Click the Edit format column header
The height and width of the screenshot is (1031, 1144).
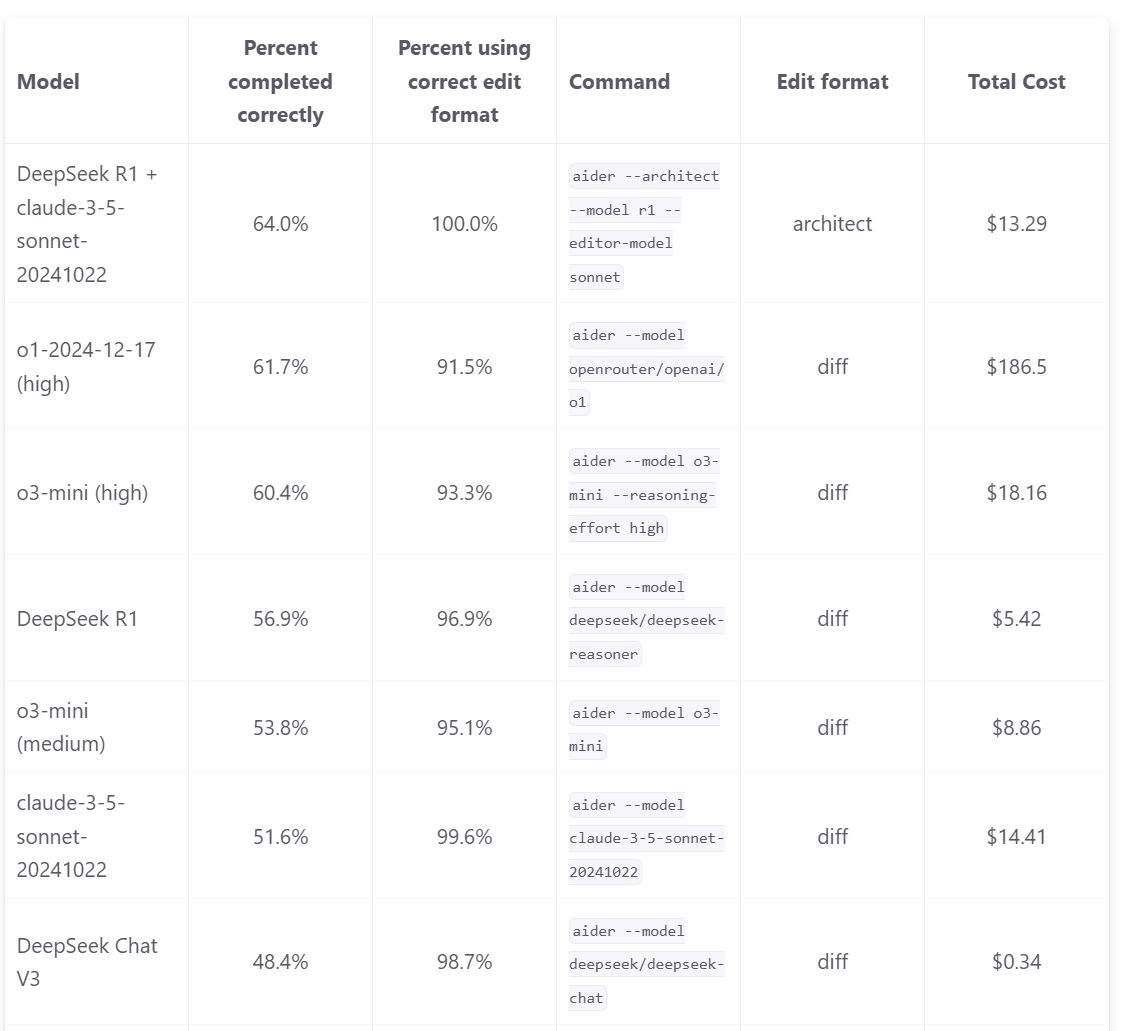(x=832, y=82)
